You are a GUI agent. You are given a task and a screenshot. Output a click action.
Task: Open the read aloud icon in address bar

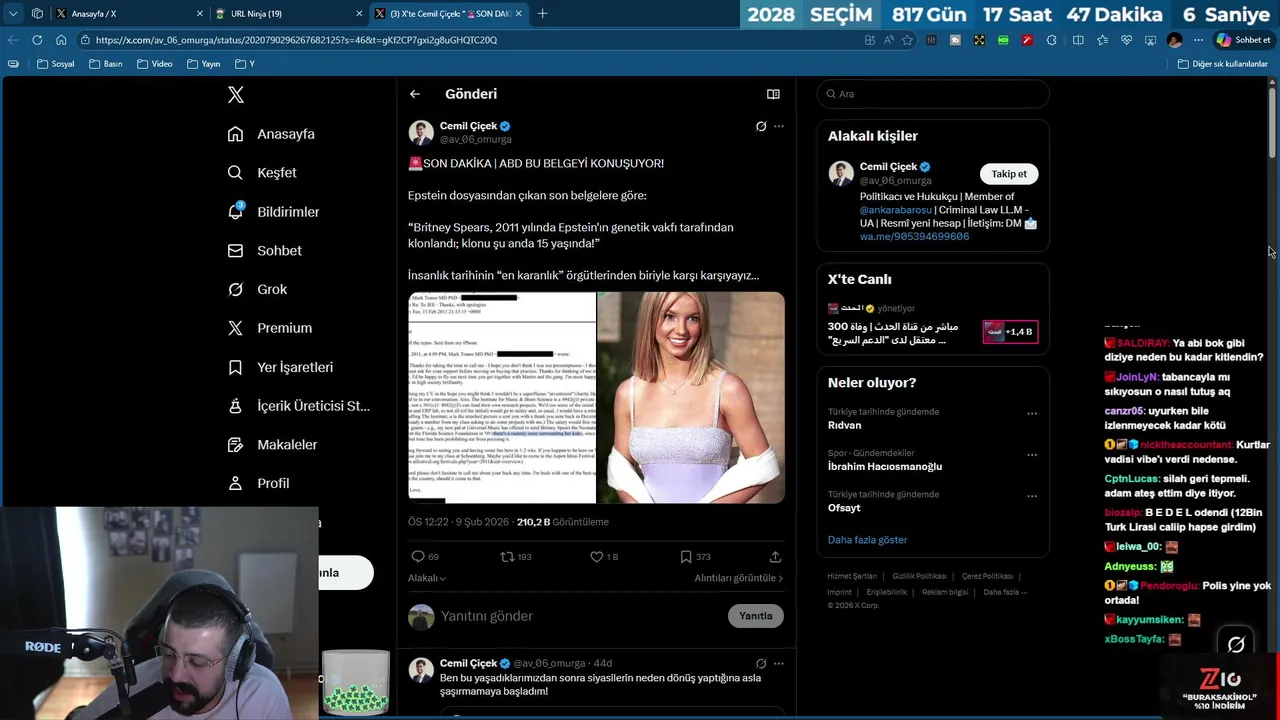coord(888,40)
